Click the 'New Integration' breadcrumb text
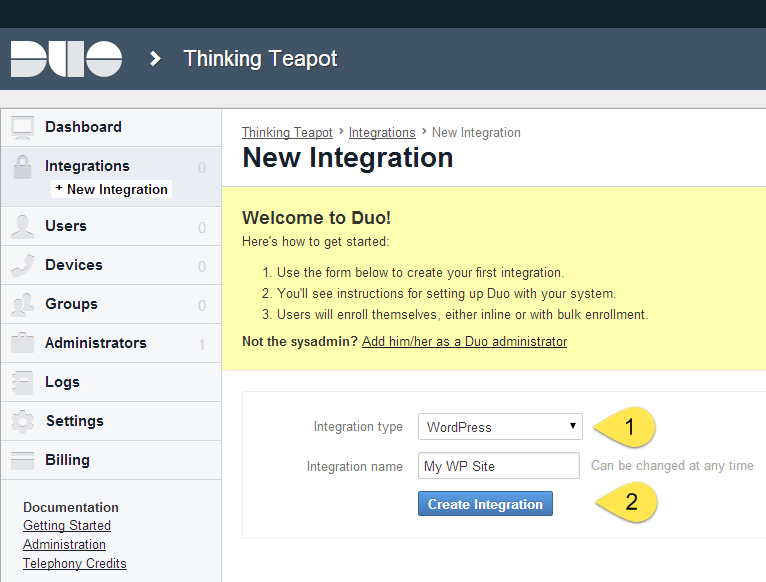766x582 pixels. (x=476, y=132)
